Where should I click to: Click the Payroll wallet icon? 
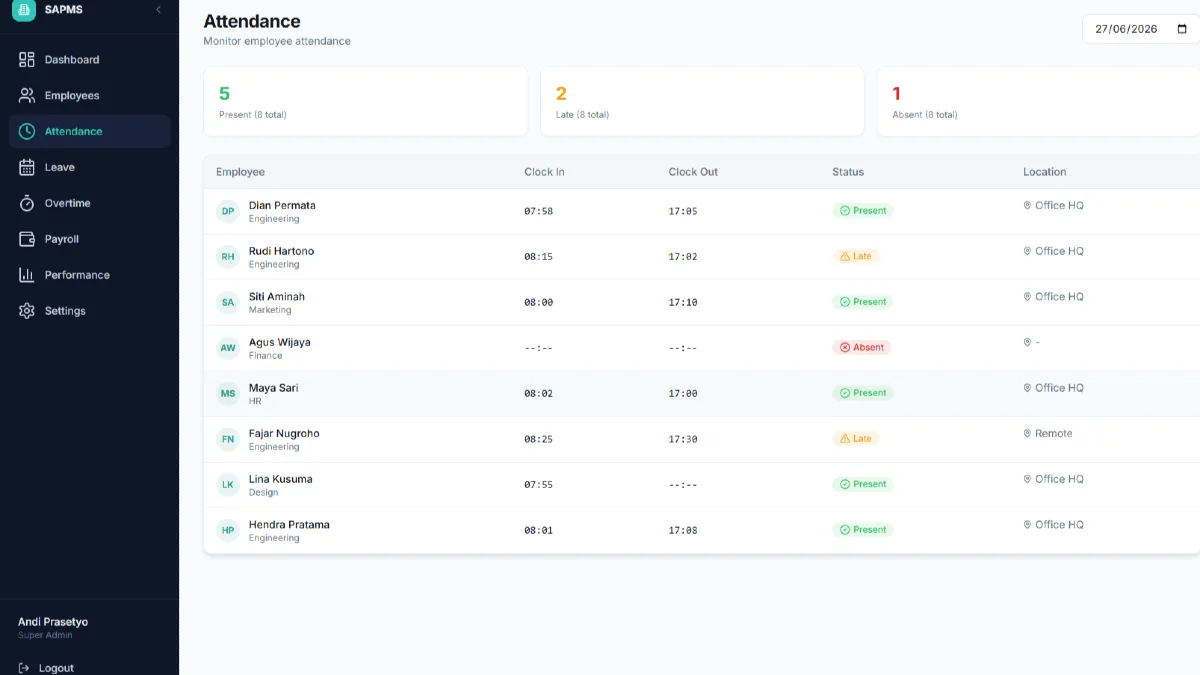(x=27, y=239)
